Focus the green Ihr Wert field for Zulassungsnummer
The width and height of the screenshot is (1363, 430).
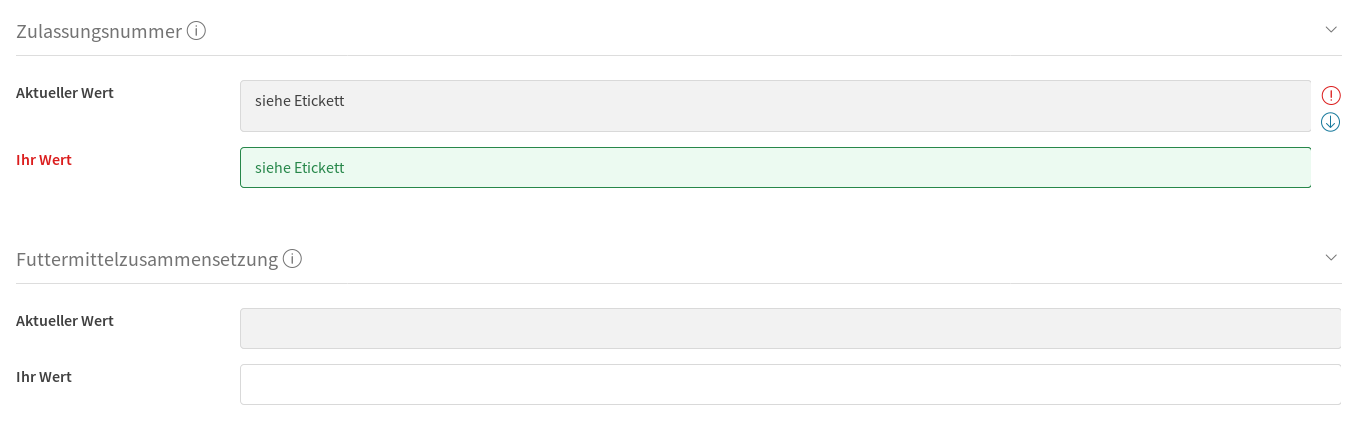point(775,168)
